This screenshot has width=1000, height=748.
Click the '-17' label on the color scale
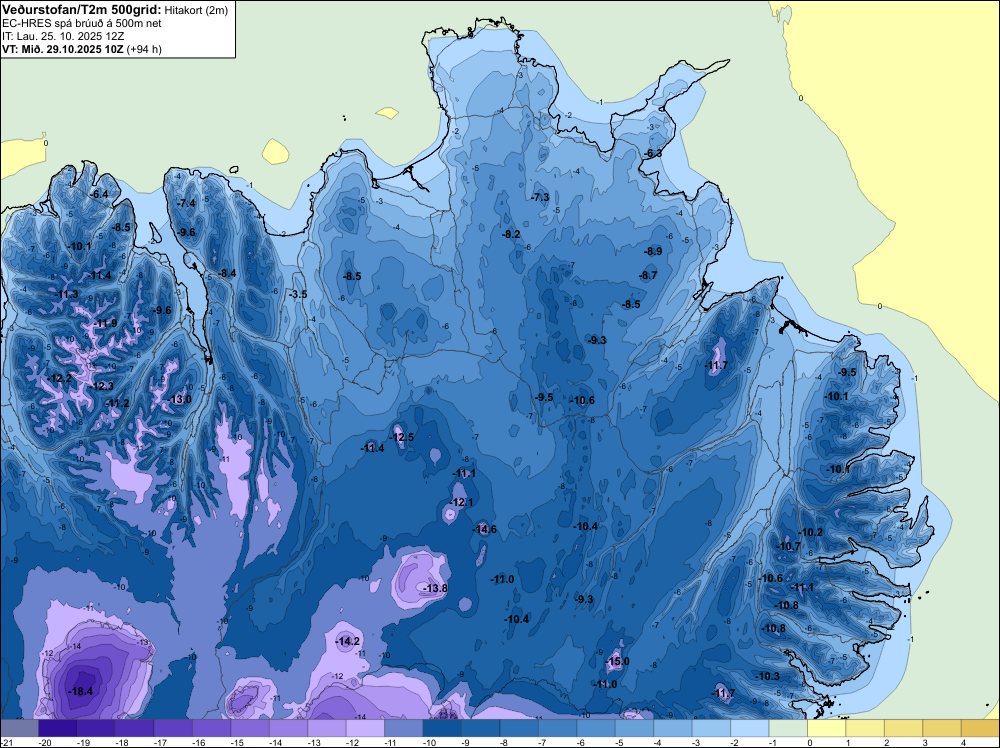(159, 743)
